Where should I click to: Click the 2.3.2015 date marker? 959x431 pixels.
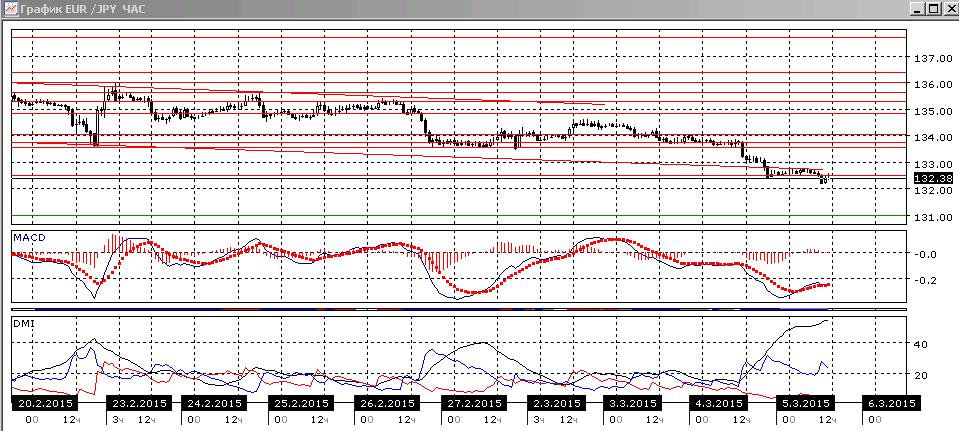point(556,403)
